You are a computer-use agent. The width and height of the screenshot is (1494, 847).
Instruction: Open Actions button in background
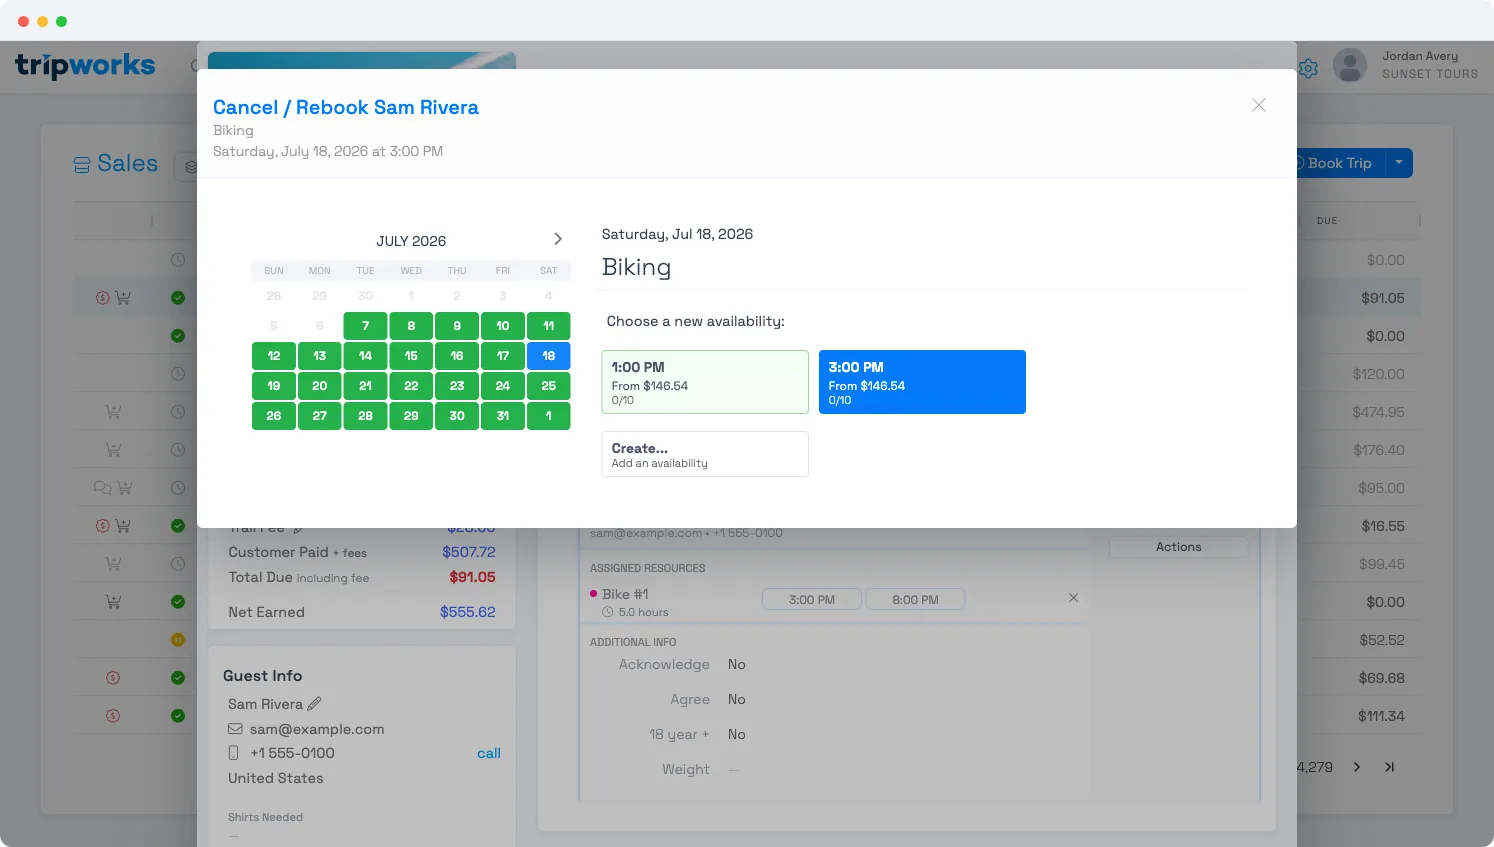click(1179, 547)
